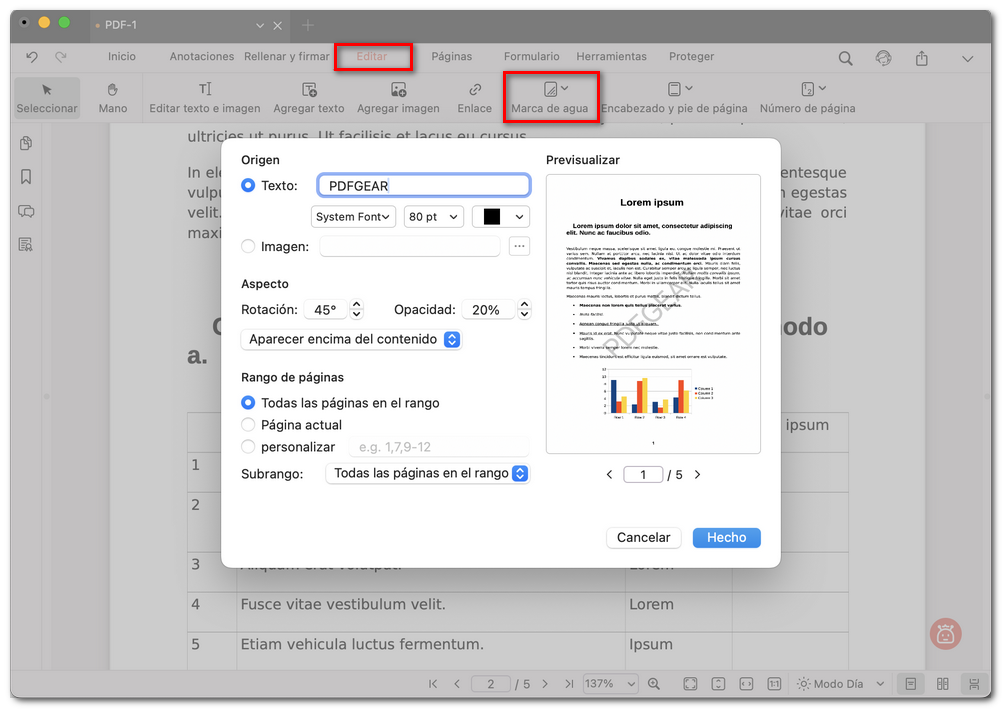Image resolution: width=1002 pixels, height=709 pixels.
Task: Expand the top-right chevron menu
Action: click(967, 59)
